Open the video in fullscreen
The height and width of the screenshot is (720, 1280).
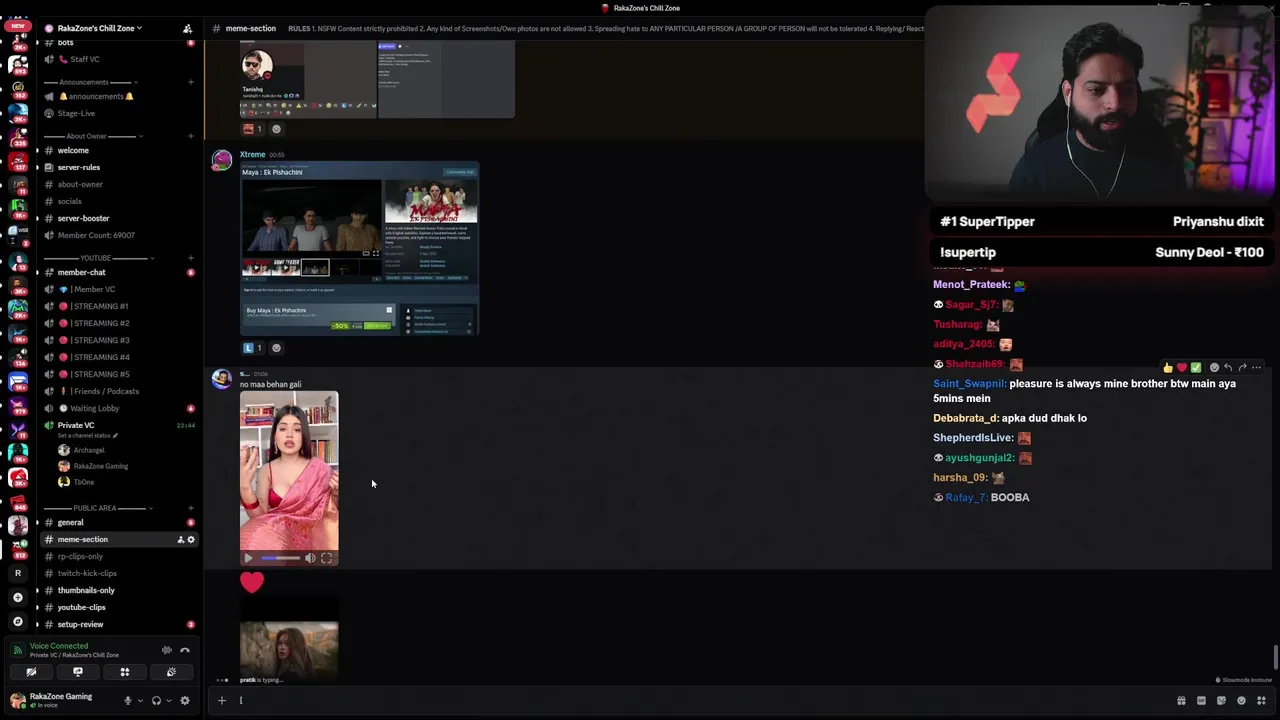click(x=326, y=558)
